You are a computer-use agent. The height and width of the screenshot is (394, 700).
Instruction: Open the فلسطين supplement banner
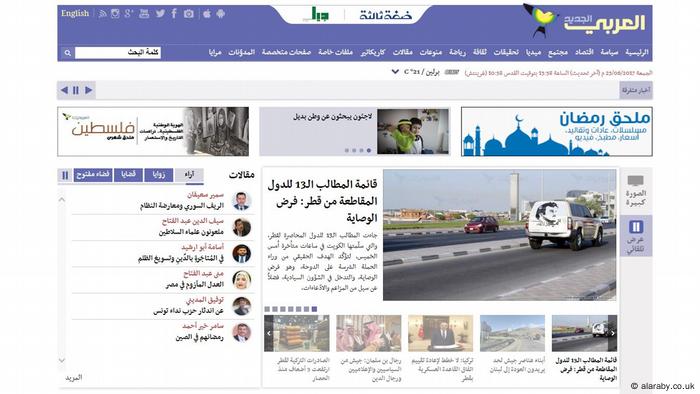tap(153, 132)
